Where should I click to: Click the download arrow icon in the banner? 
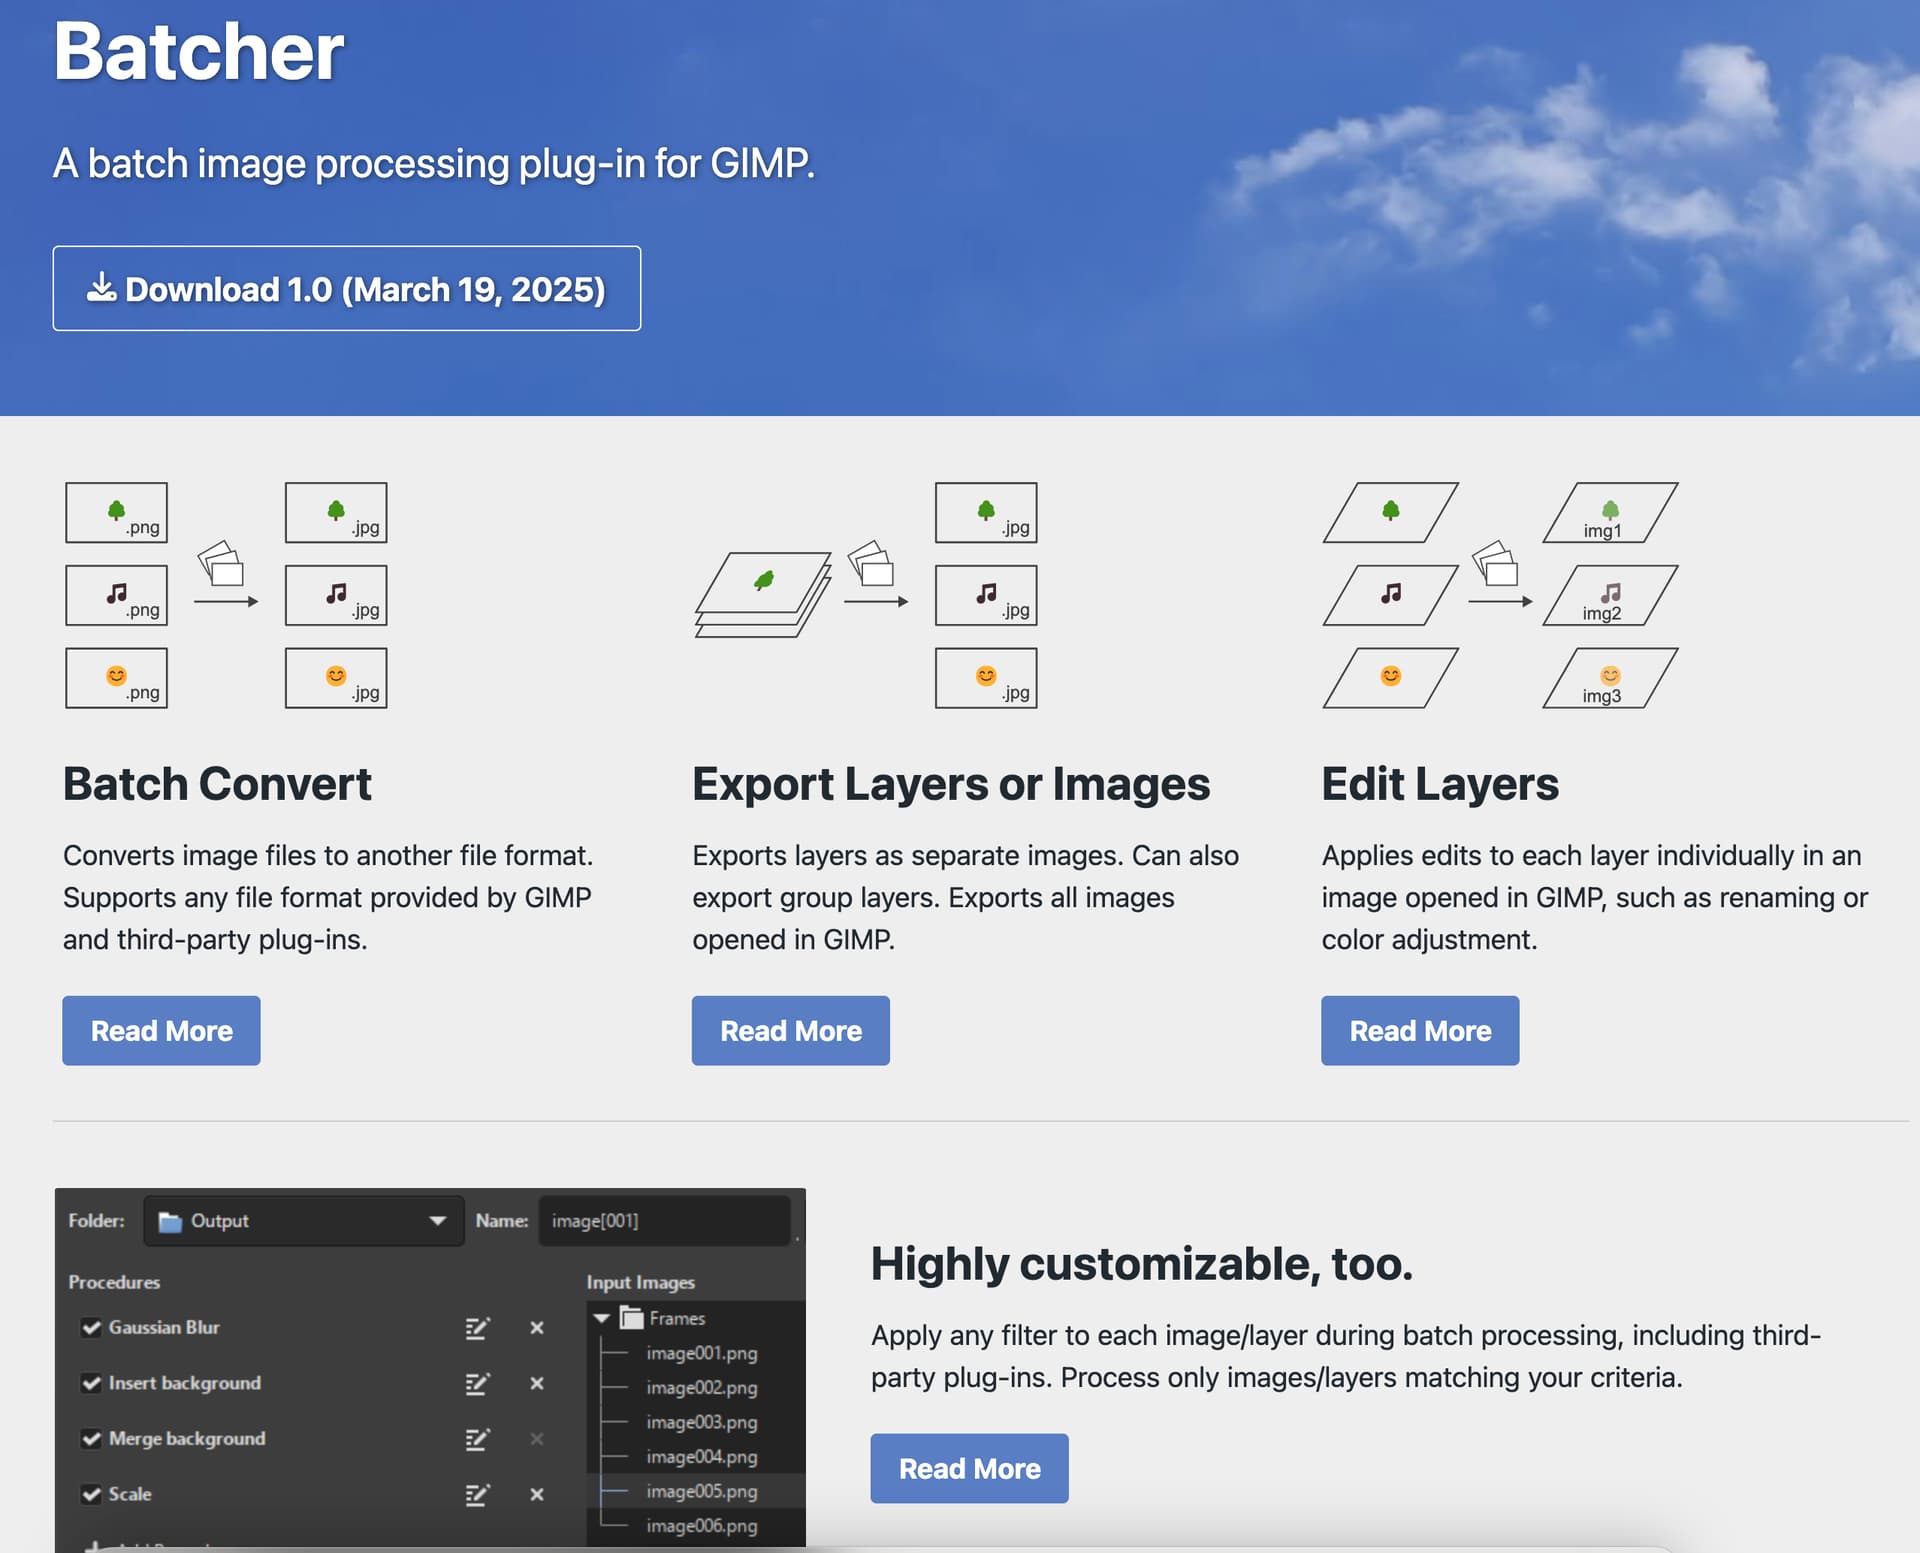[x=101, y=288]
